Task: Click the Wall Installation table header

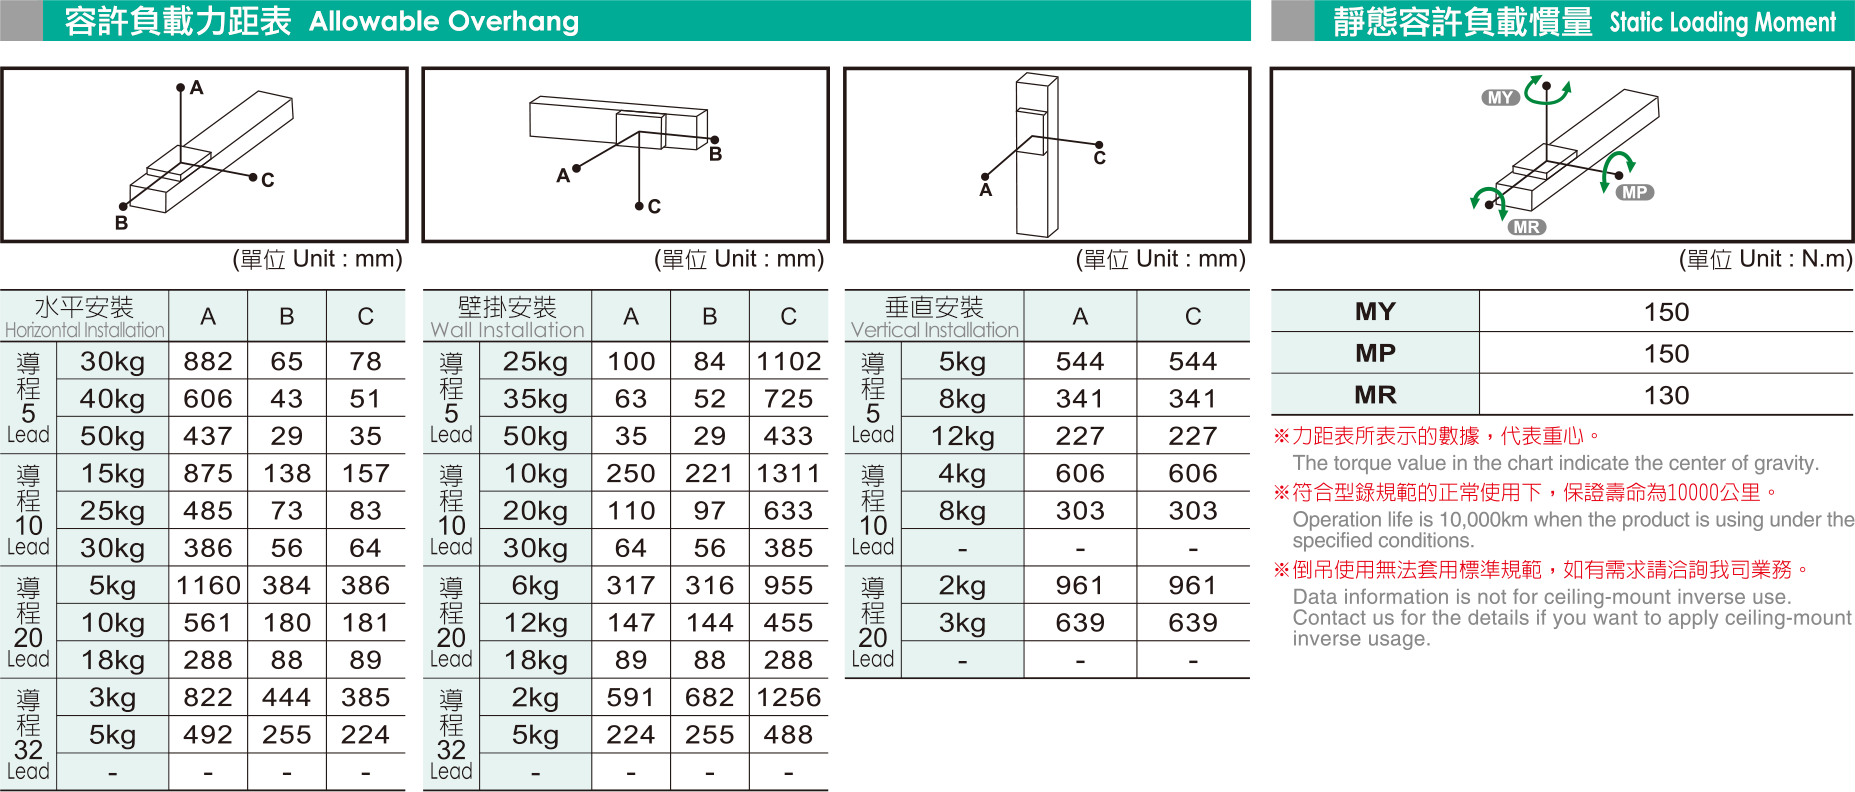Action: (507, 317)
